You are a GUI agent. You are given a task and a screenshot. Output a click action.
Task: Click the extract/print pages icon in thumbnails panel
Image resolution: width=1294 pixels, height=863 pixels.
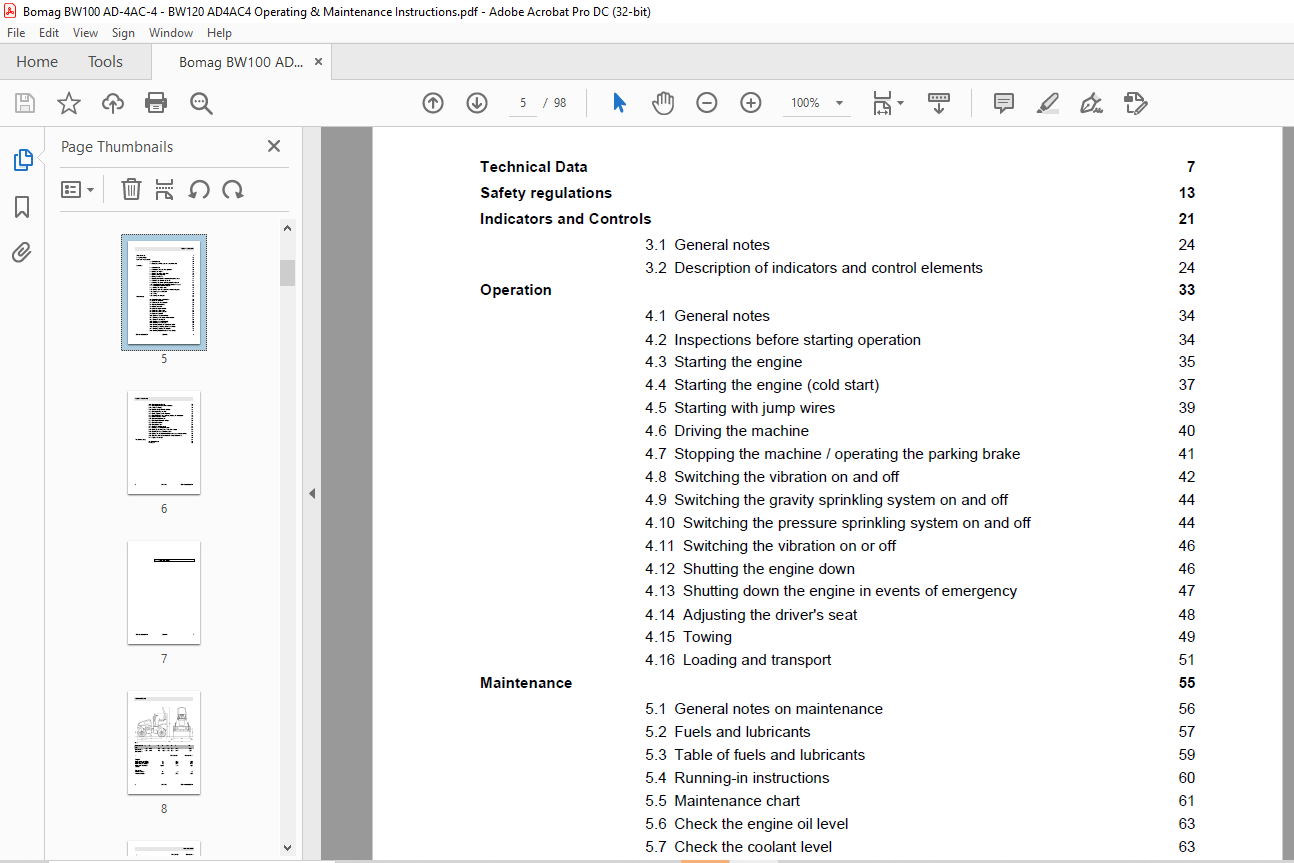tap(165, 189)
